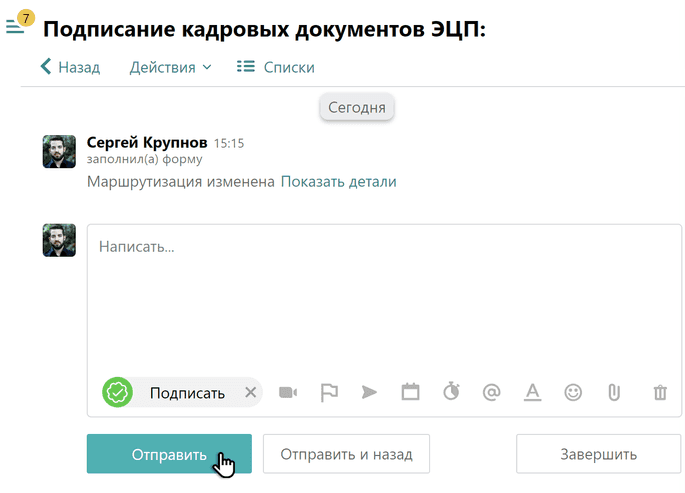
Task: Insert a mention with the @ icon
Action: 491,393
